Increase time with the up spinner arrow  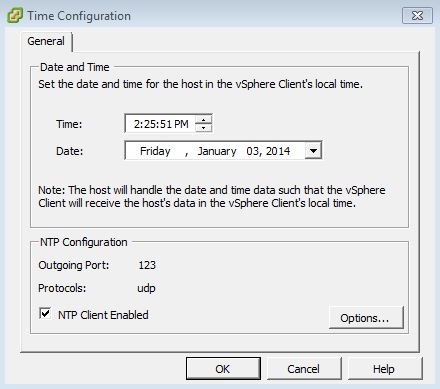[x=203, y=119]
